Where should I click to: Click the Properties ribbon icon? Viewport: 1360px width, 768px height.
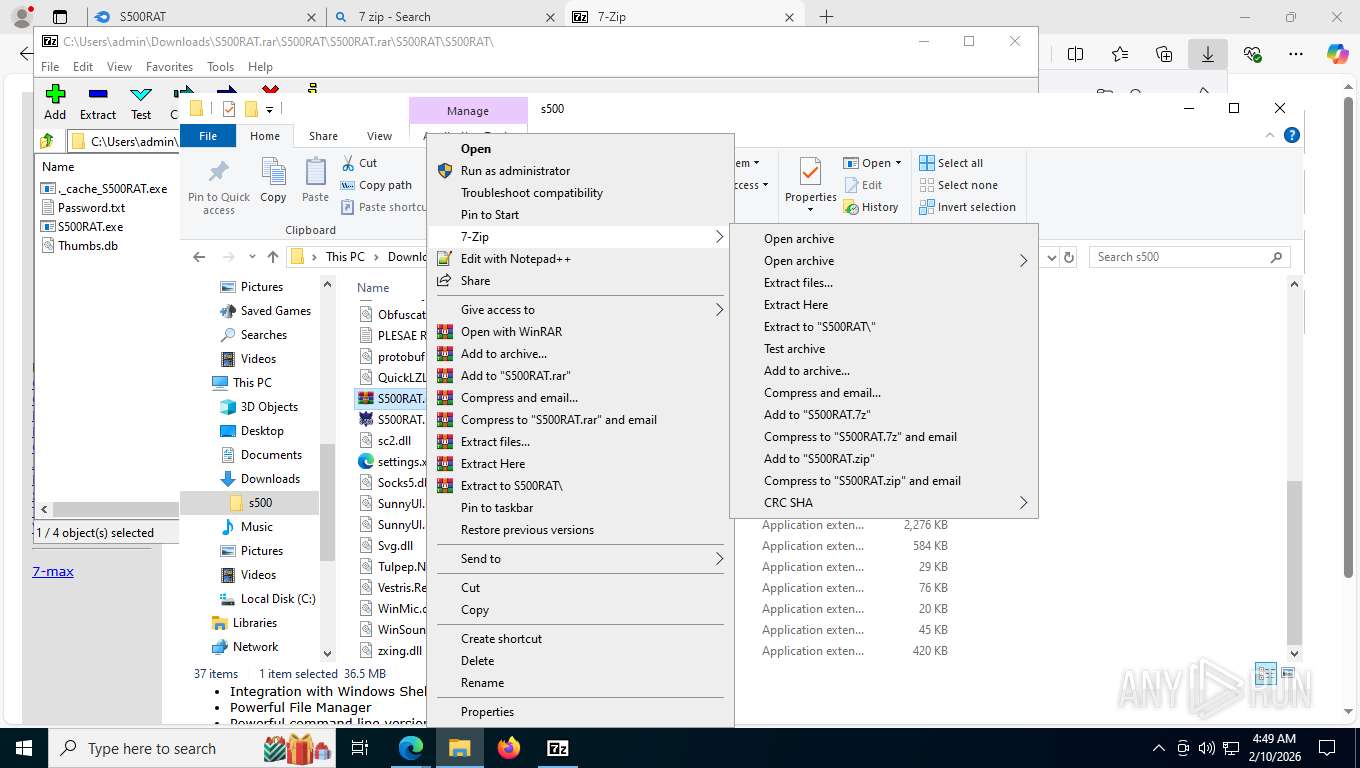(x=810, y=172)
